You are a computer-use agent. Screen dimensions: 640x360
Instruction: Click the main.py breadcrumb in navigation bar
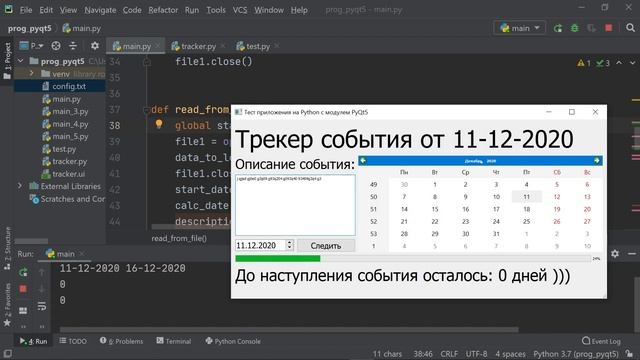click(x=82, y=28)
